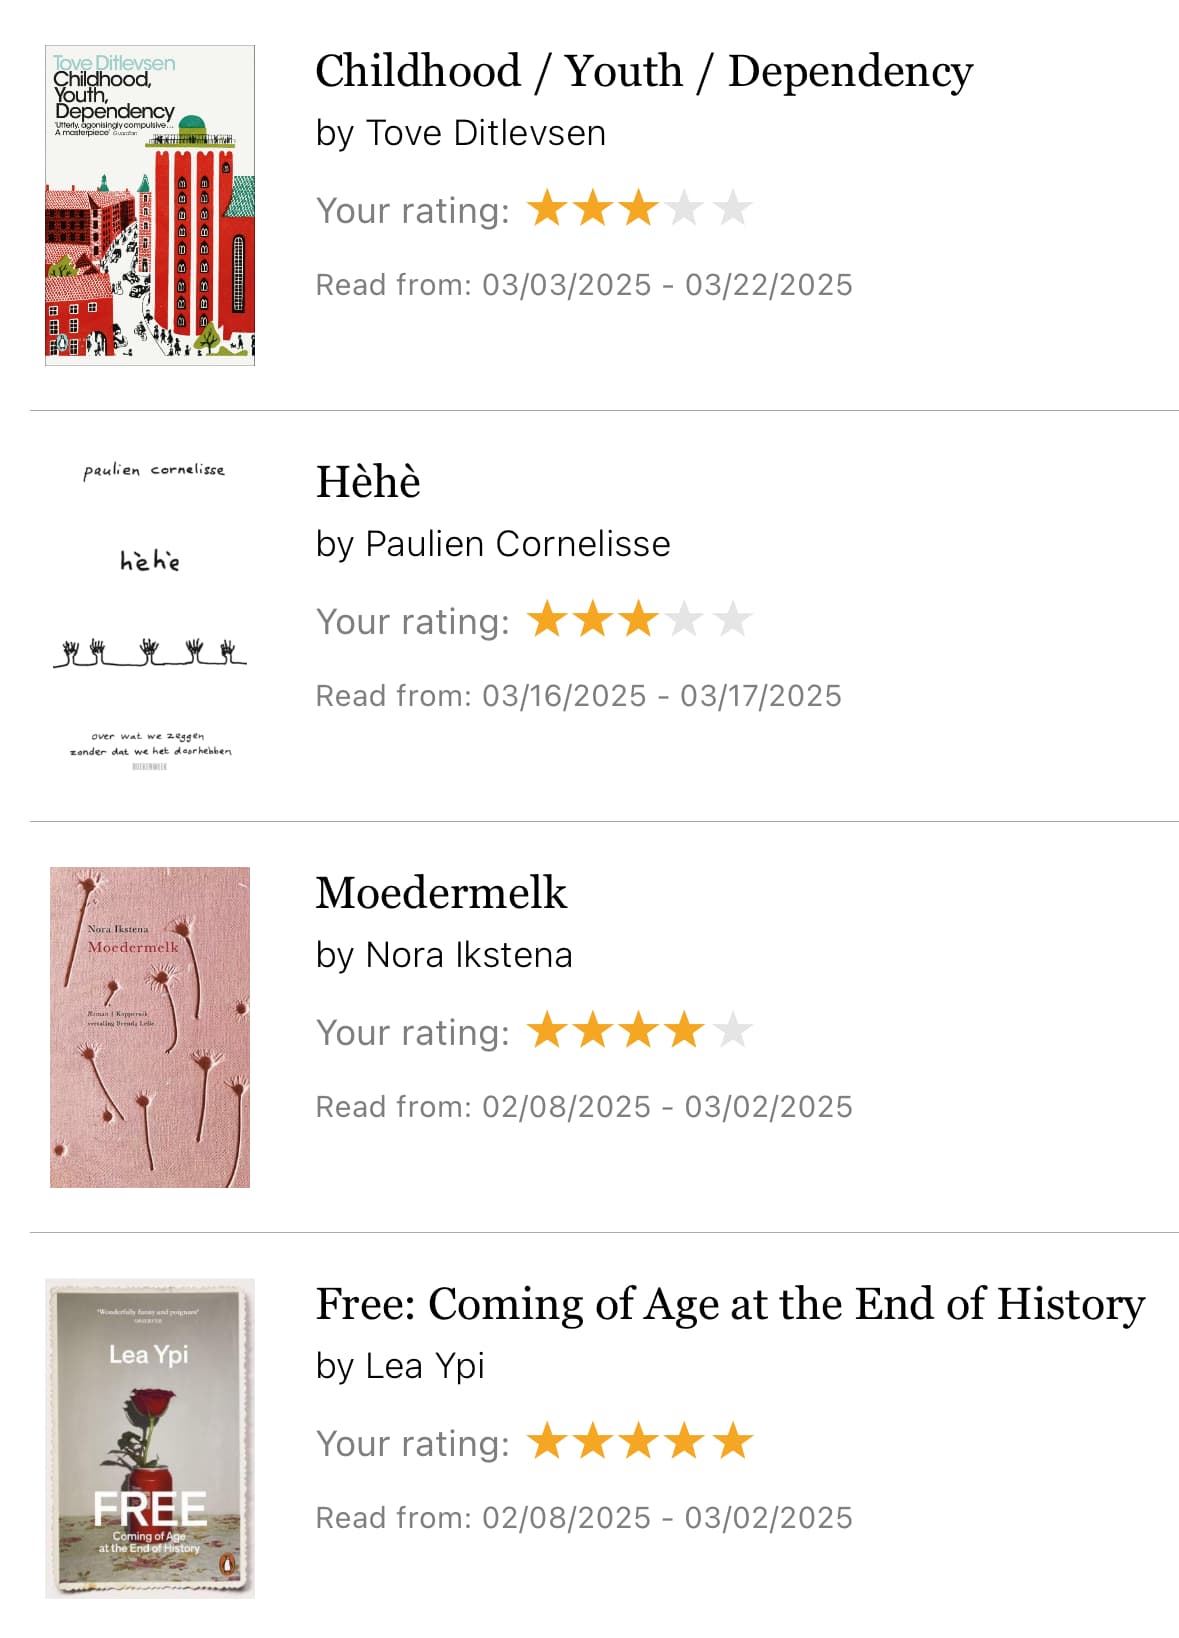Viewport: 1179px width, 1638px height.
Task: Open author Tove Ditlevsen's name
Action: [x=486, y=133]
